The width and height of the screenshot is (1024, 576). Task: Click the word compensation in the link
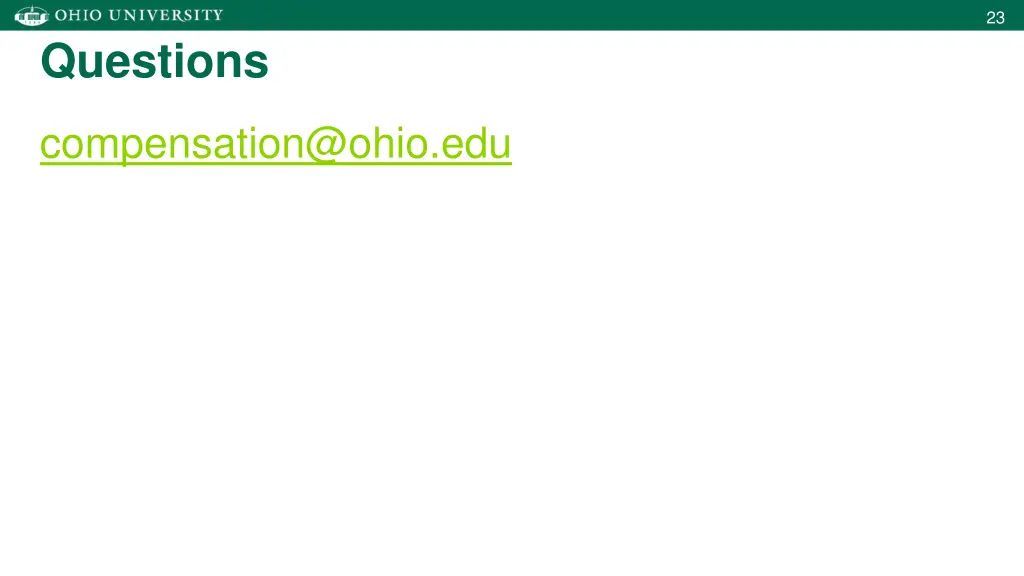click(172, 145)
